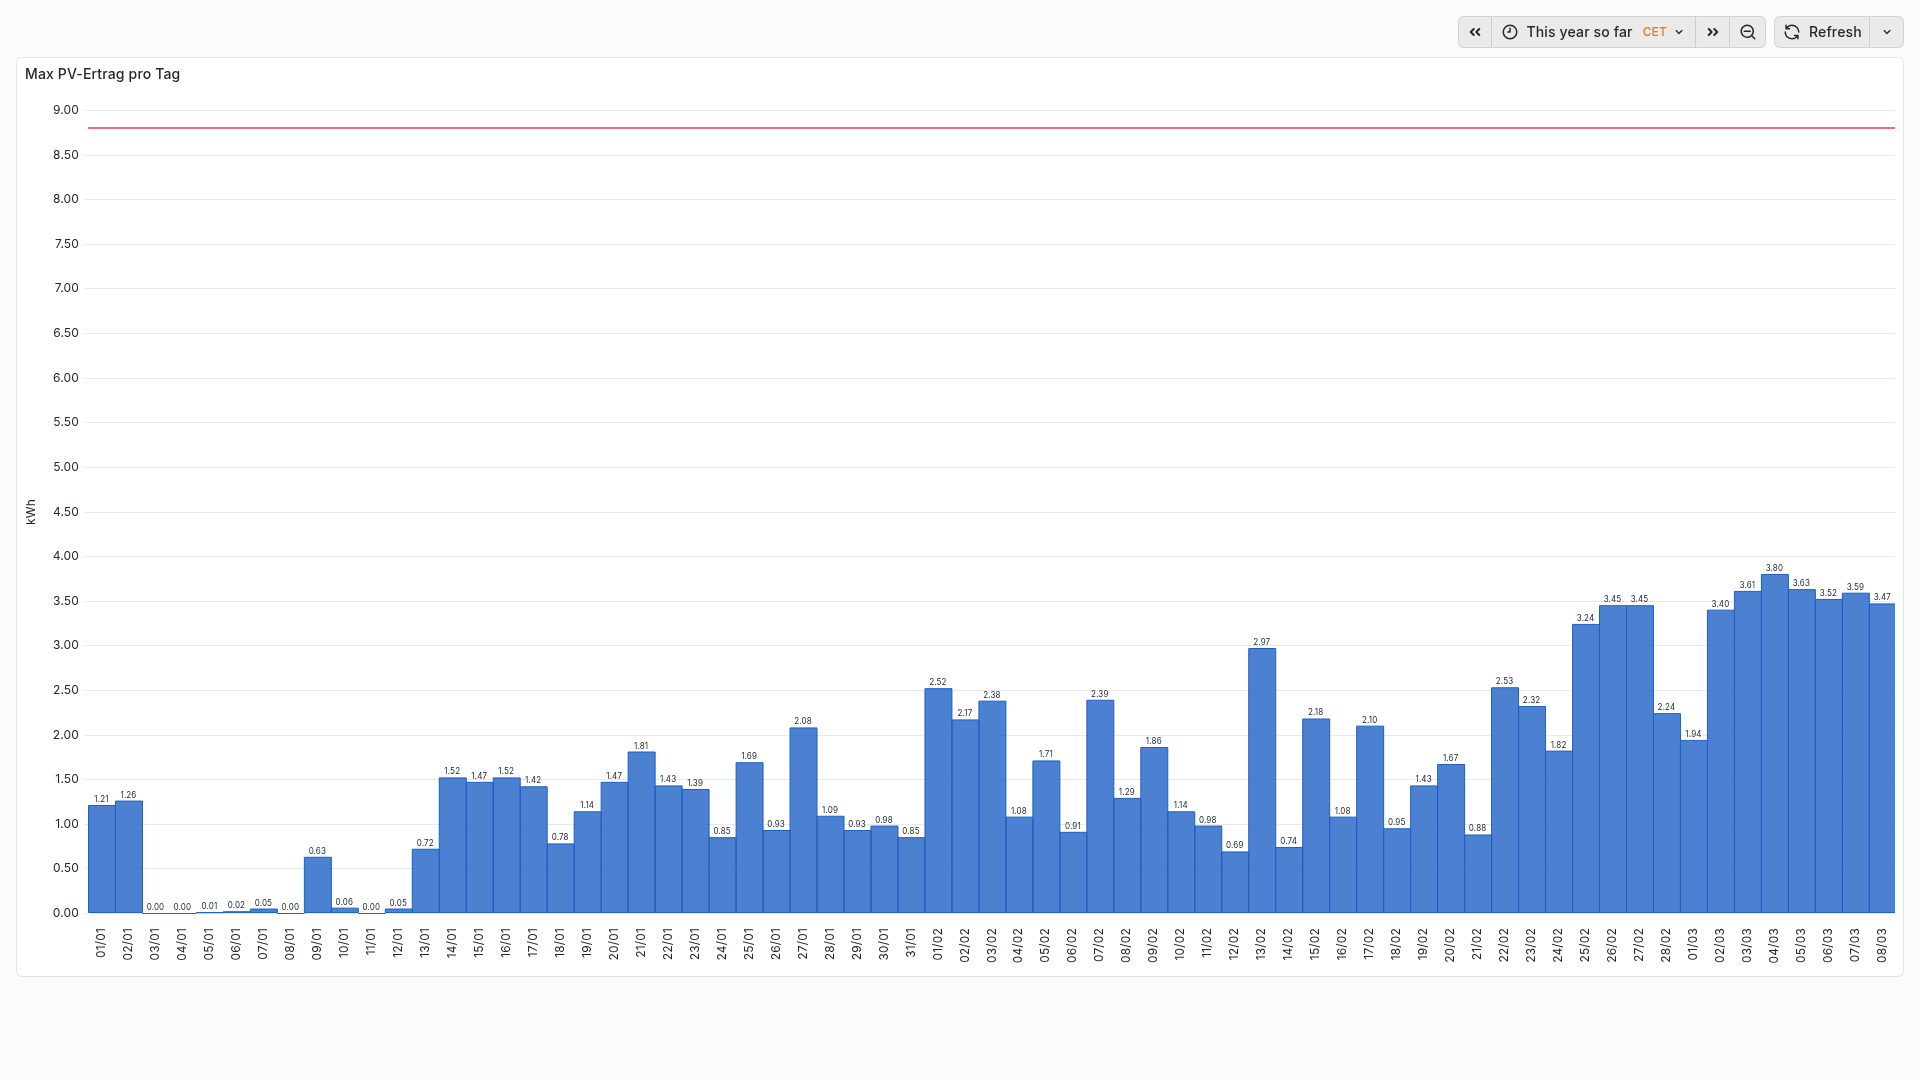Click the CET timezone label
1920x1080 pixels.
[1654, 32]
